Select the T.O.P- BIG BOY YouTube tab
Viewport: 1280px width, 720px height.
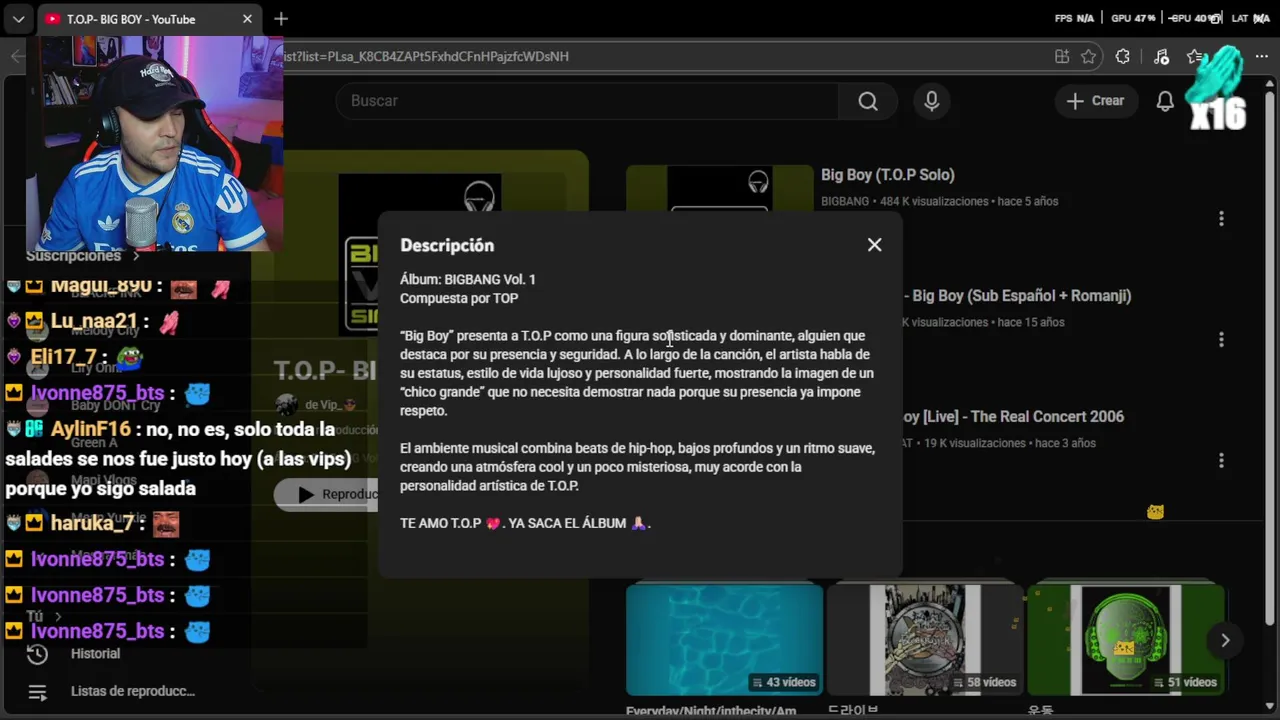(x=148, y=19)
